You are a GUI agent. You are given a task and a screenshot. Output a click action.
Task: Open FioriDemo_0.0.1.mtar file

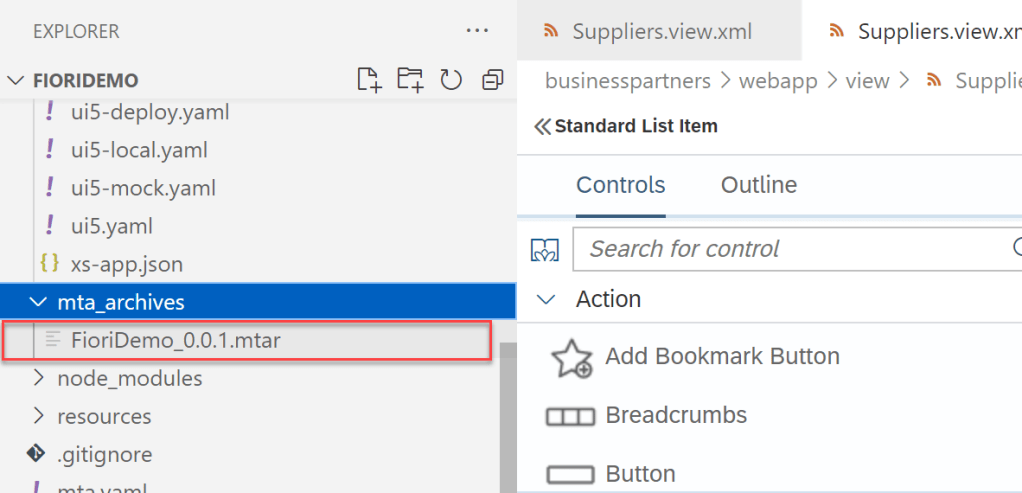[x=175, y=340]
